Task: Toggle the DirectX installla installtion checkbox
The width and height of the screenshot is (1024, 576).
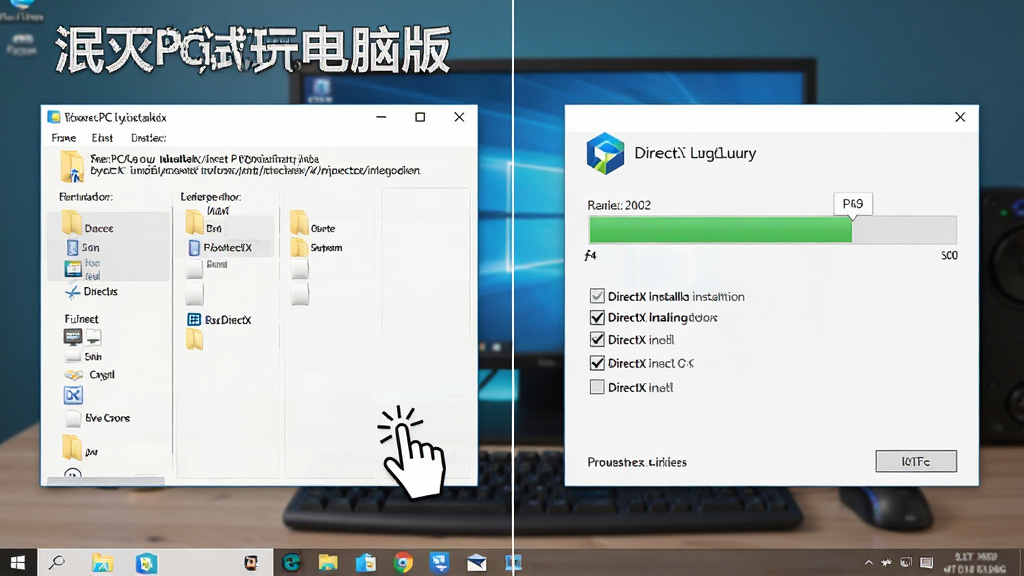Action: pos(597,296)
